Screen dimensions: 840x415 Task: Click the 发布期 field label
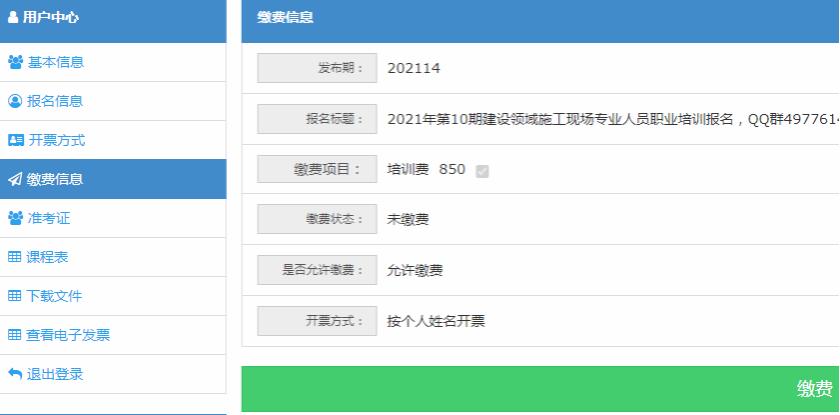(317, 68)
